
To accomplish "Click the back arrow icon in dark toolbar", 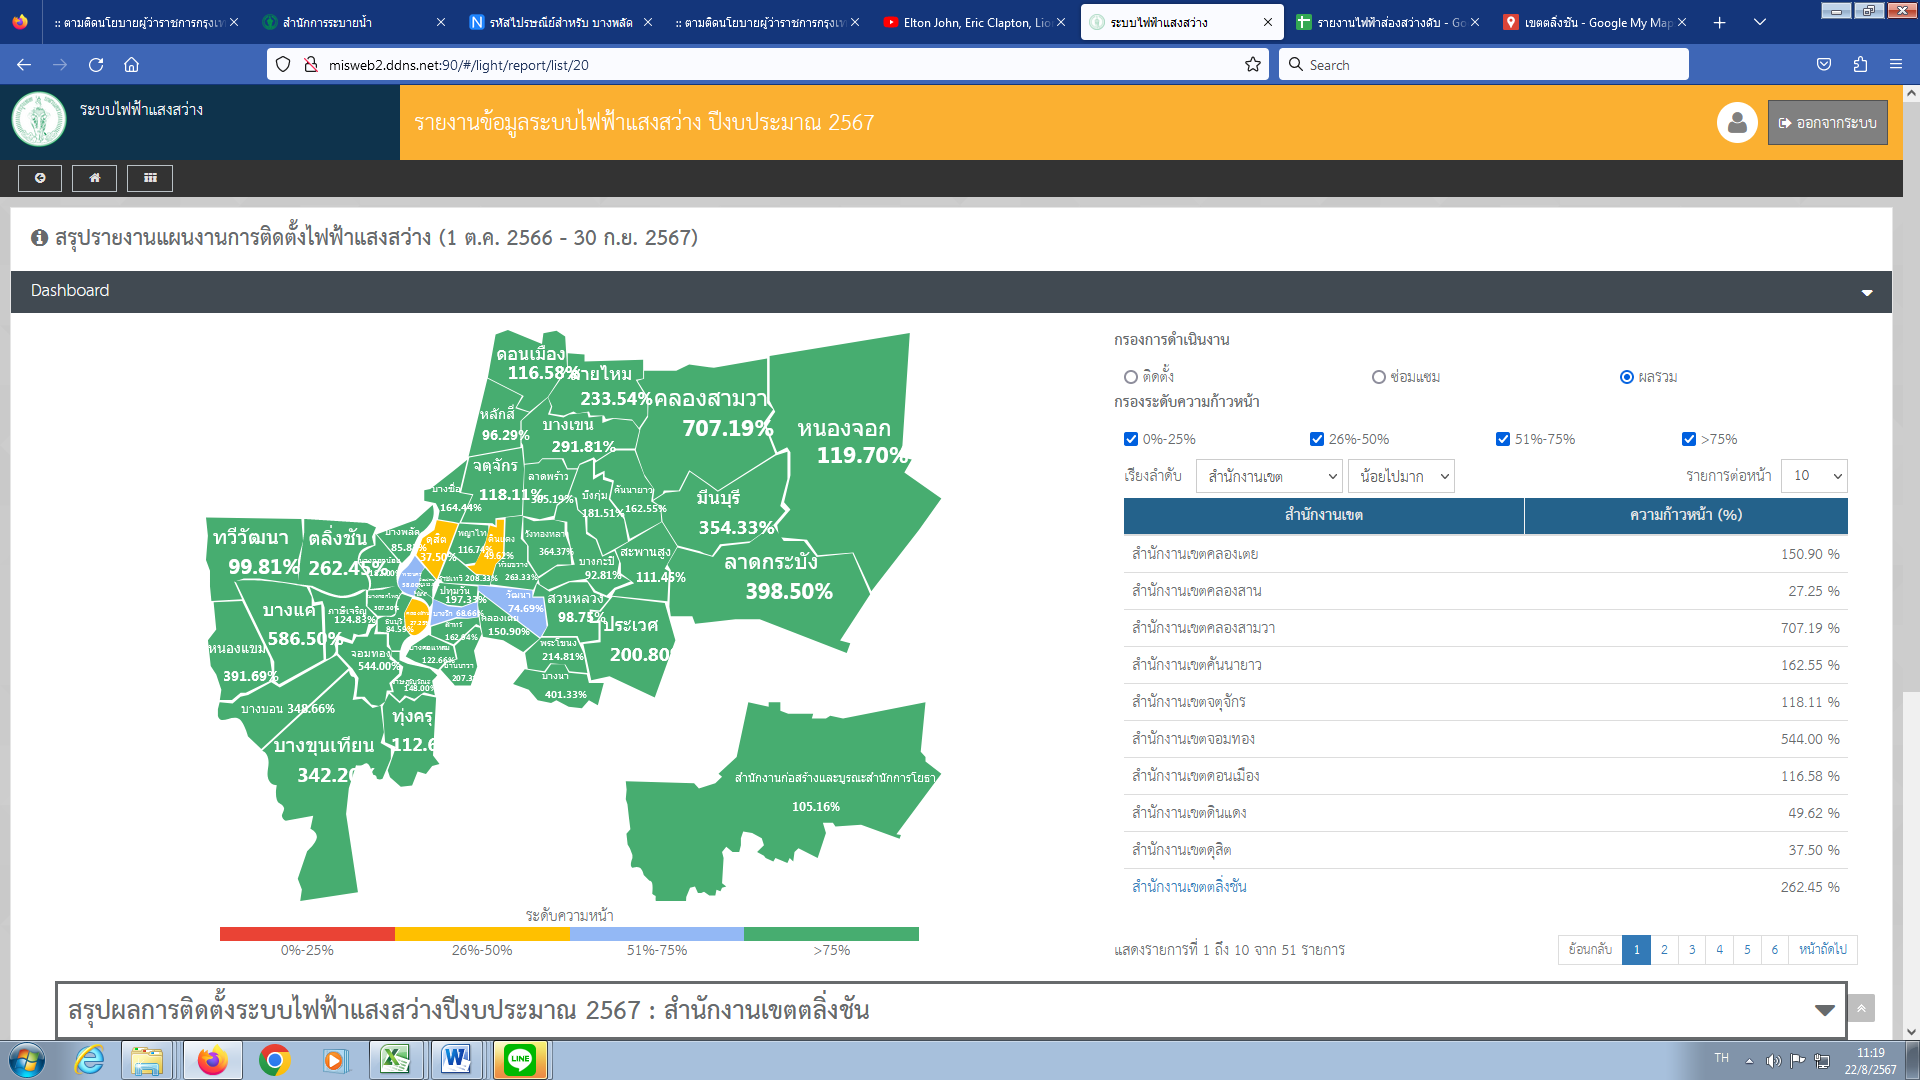I will tap(40, 178).
